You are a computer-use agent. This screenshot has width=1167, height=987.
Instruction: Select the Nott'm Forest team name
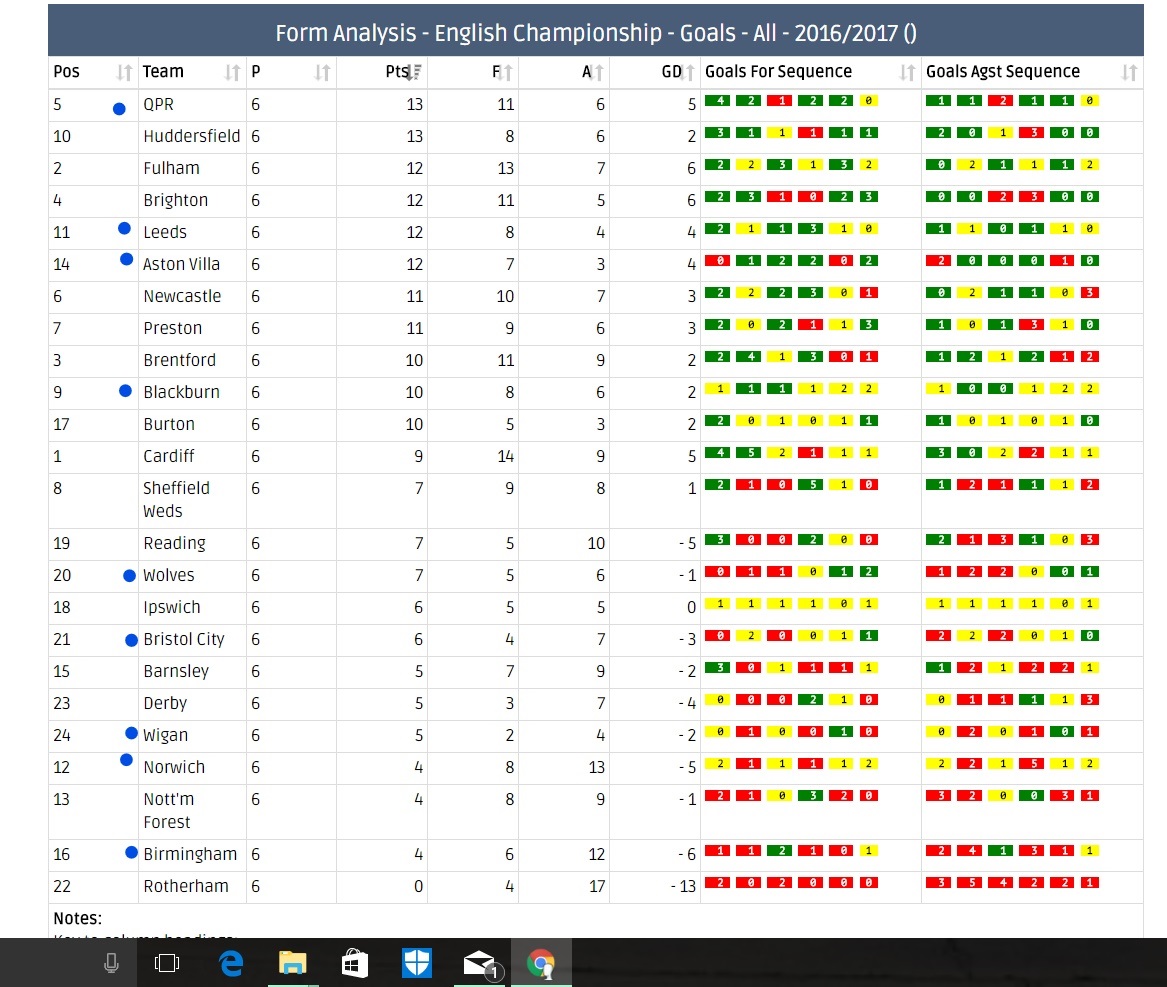pyautogui.click(x=169, y=811)
